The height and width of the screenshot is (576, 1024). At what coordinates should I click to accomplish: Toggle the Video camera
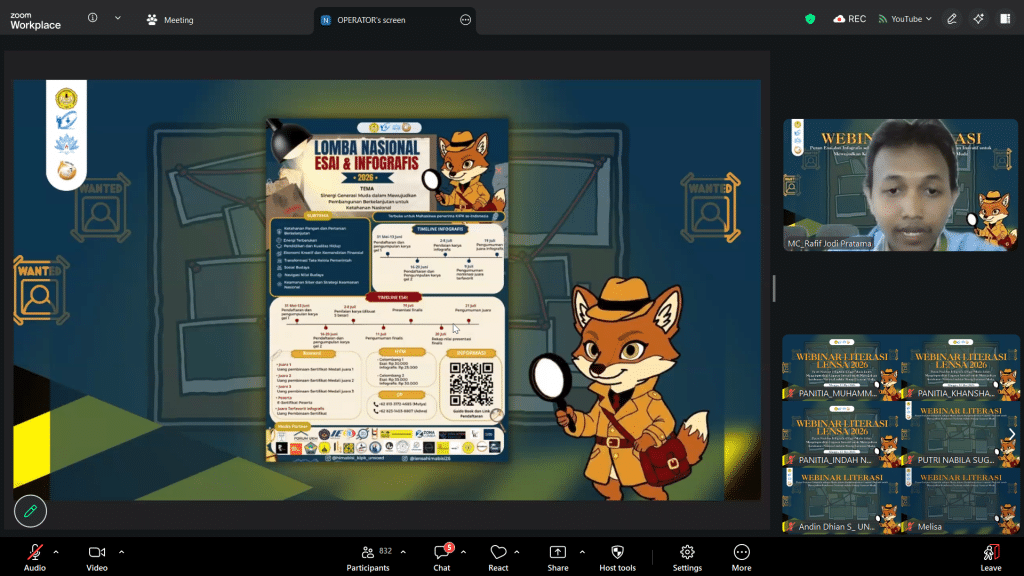[x=97, y=557]
